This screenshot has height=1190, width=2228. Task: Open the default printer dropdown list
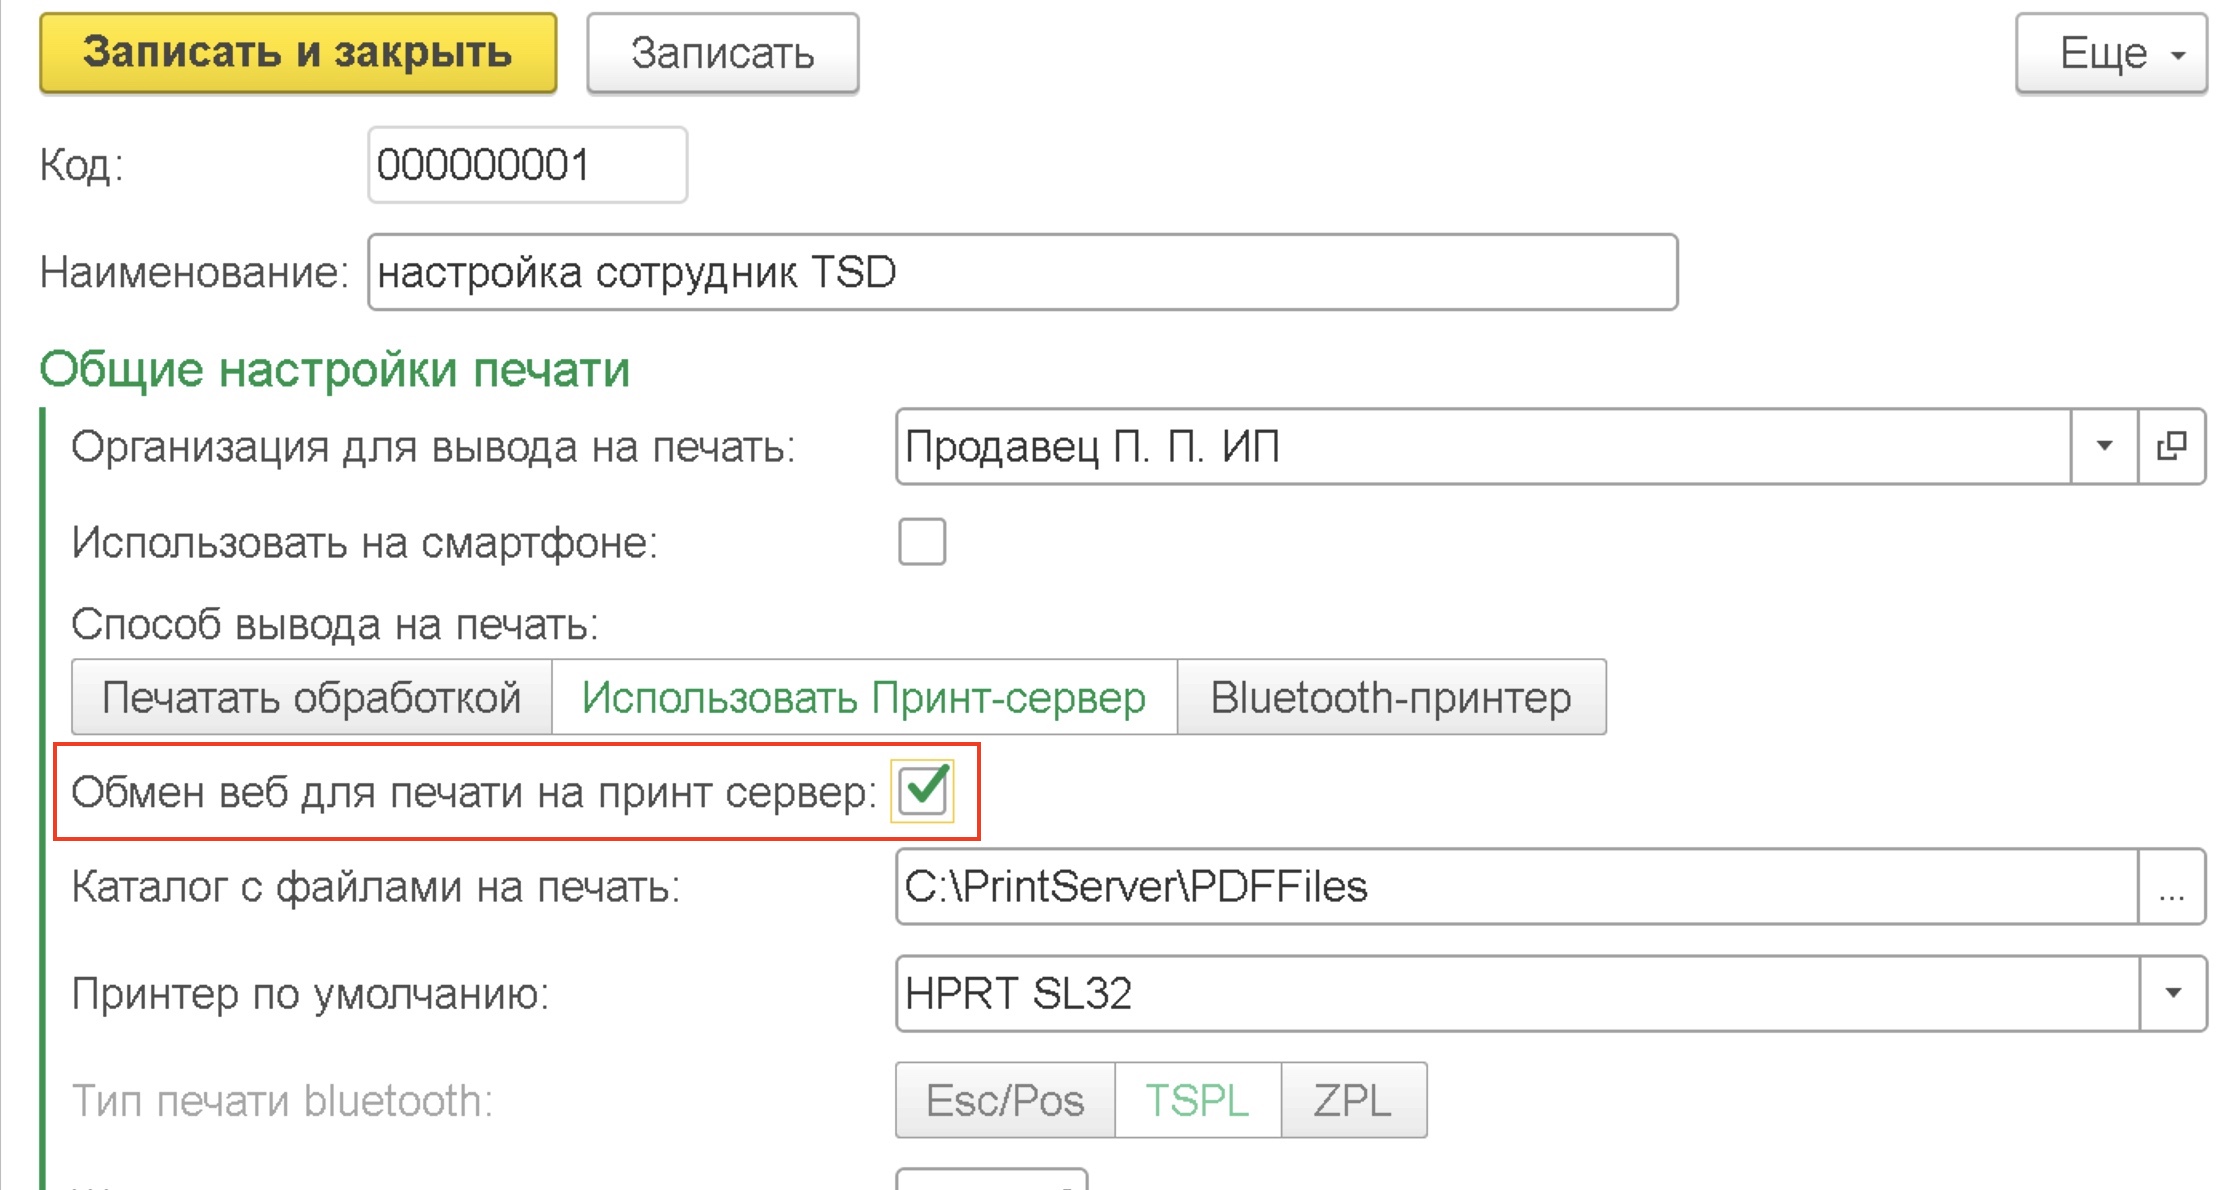(x=2172, y=993)
